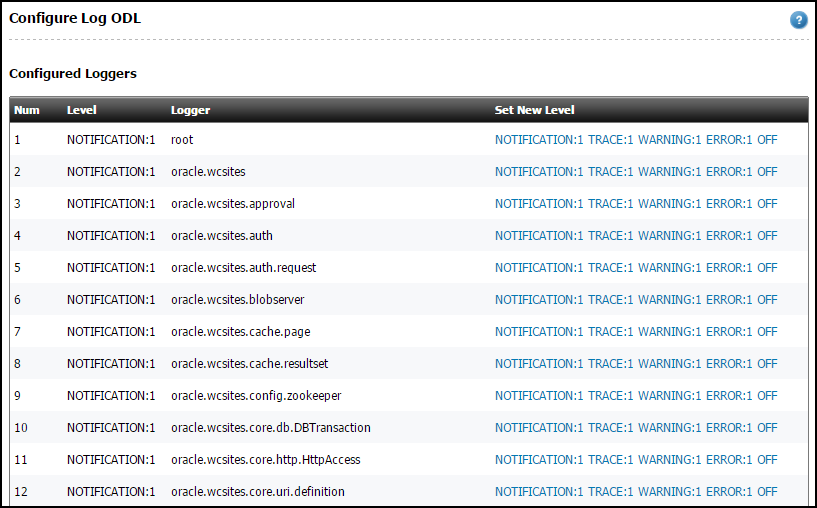The image size is (817, 508).
Task: Set oracle.wcsites.auth.request to WARNING:1
Action: (x=670, y=267)
